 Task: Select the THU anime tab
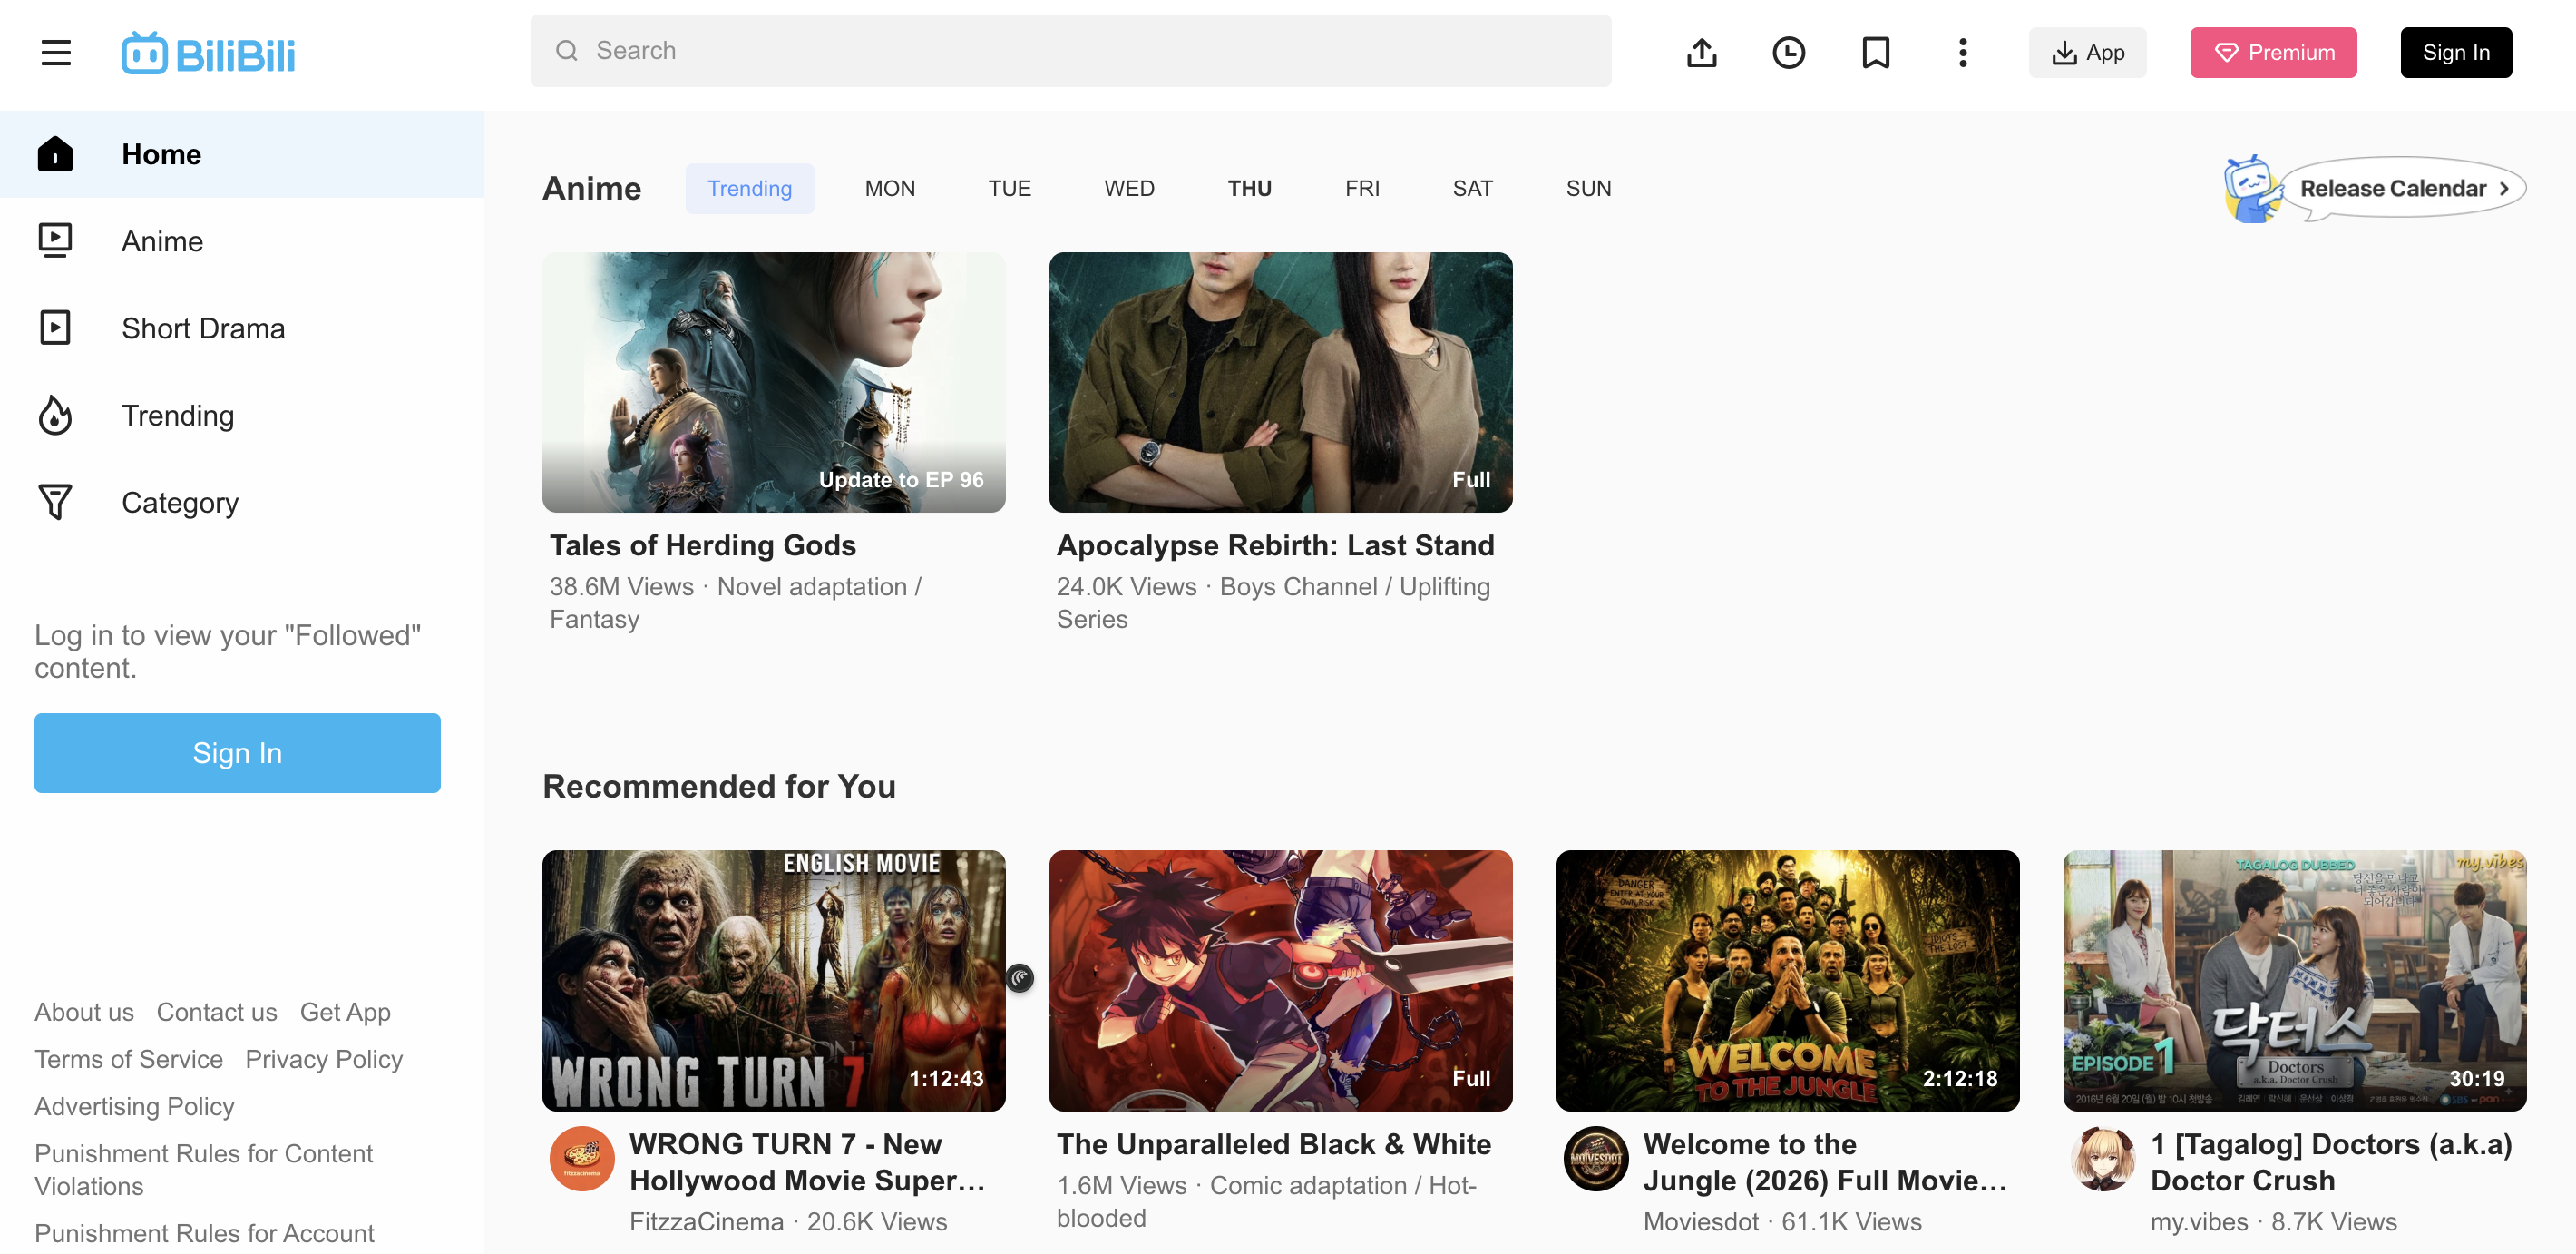[1249, 188]
